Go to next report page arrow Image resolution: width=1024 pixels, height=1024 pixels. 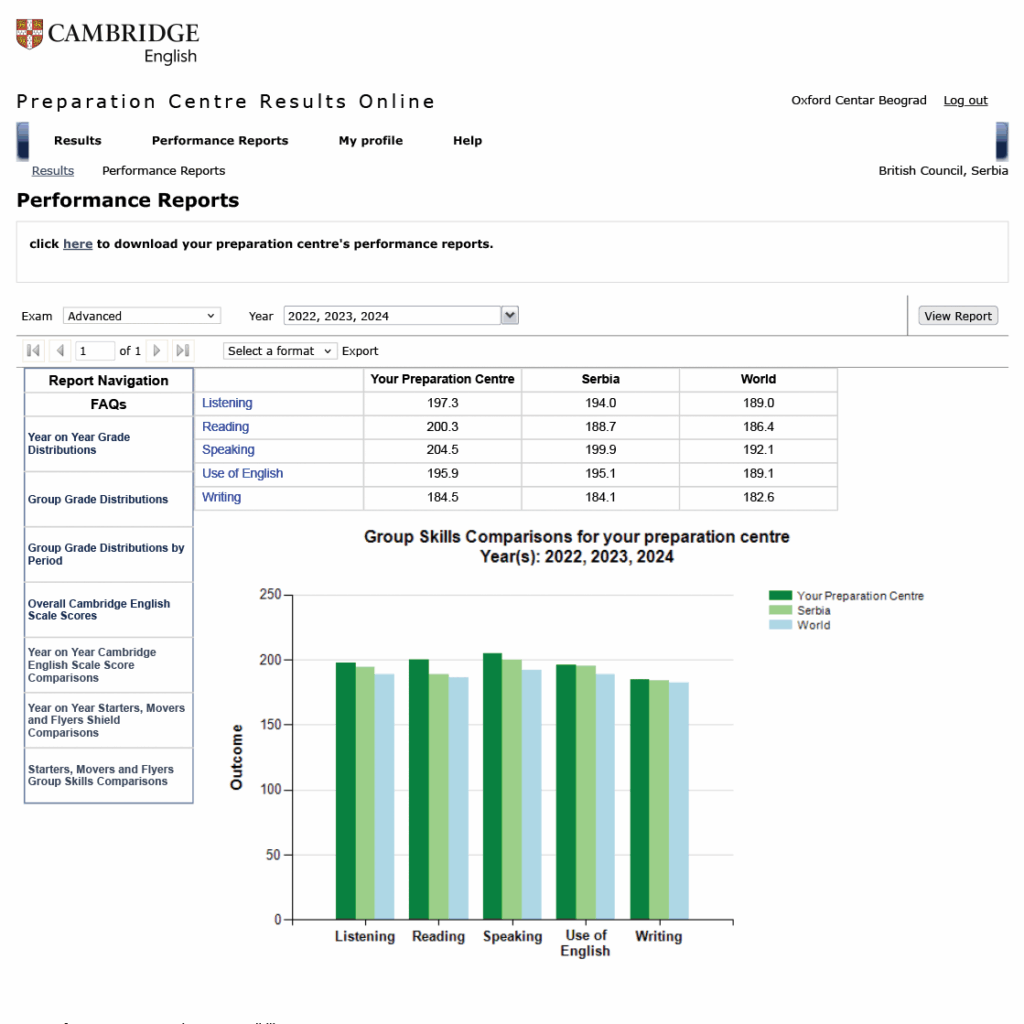(x=157, y=351)
